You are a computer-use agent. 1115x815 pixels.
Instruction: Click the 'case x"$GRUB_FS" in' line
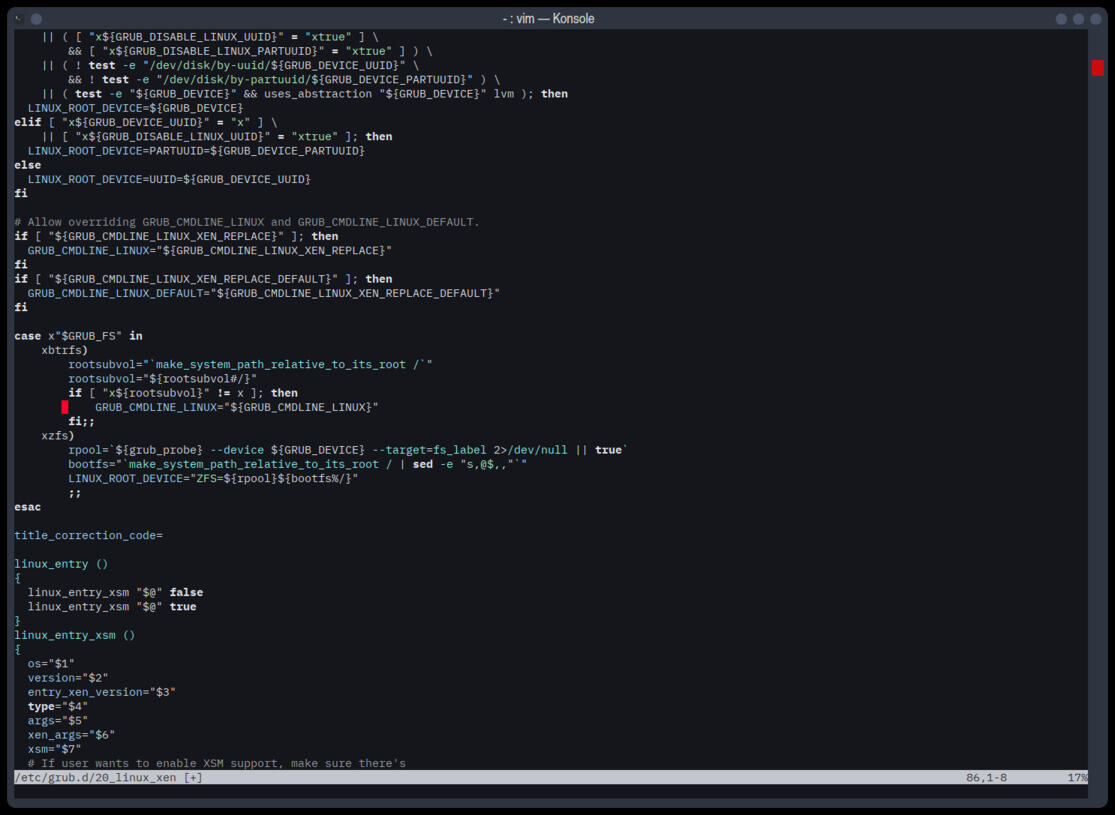78,336
